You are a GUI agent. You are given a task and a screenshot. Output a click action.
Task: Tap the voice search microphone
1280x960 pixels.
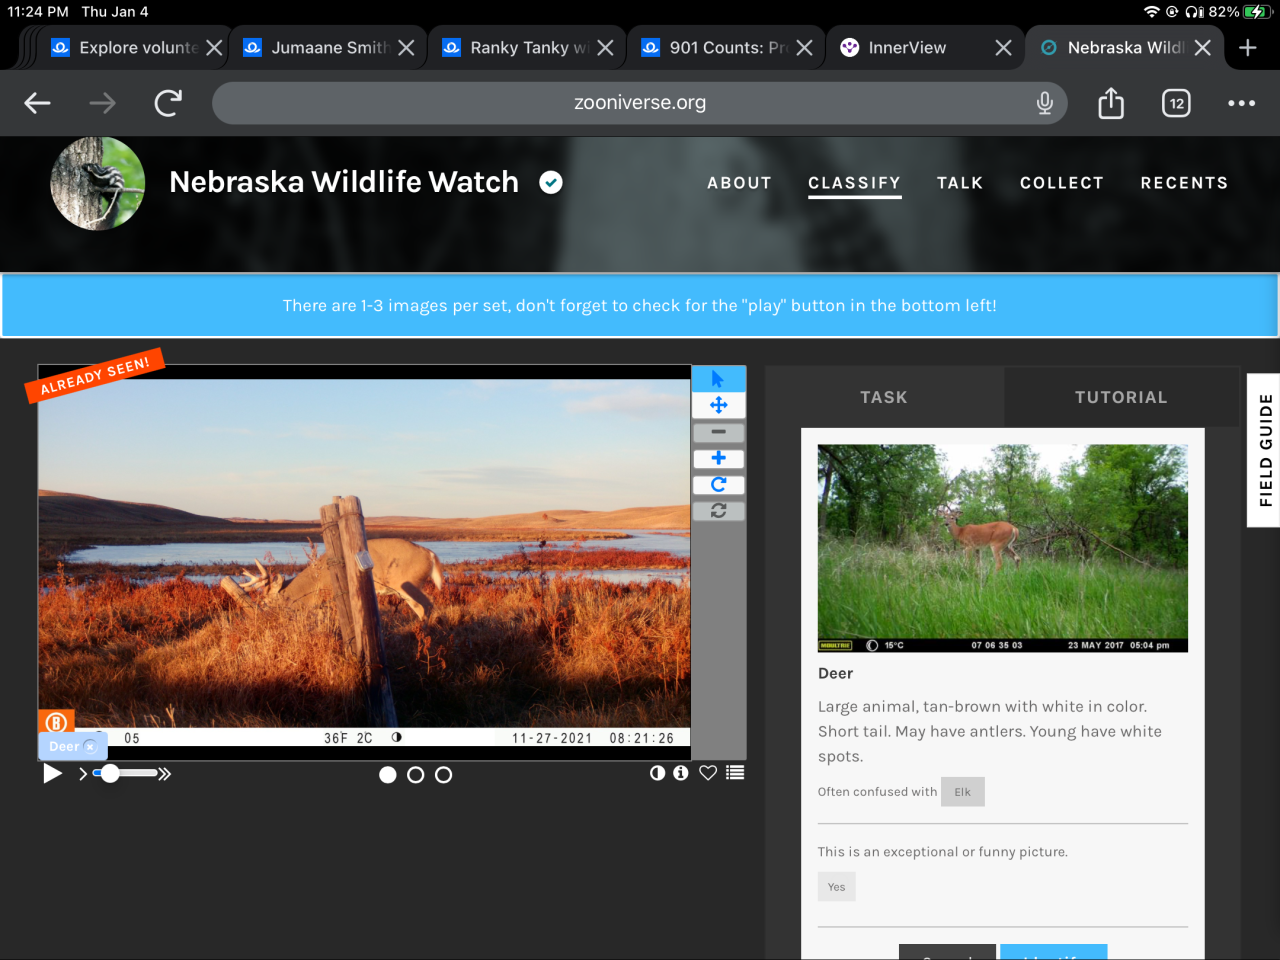tap(1045, 103)
